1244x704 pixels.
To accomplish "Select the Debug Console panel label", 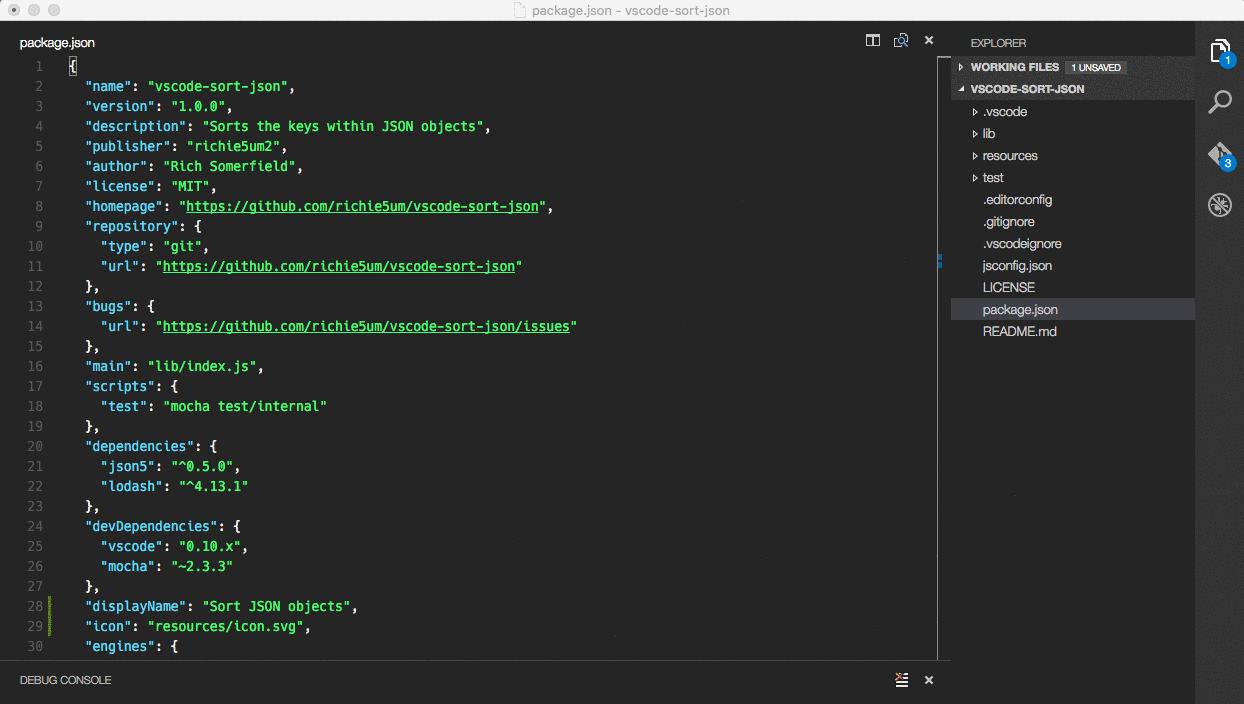I will [x=64, y=679].
